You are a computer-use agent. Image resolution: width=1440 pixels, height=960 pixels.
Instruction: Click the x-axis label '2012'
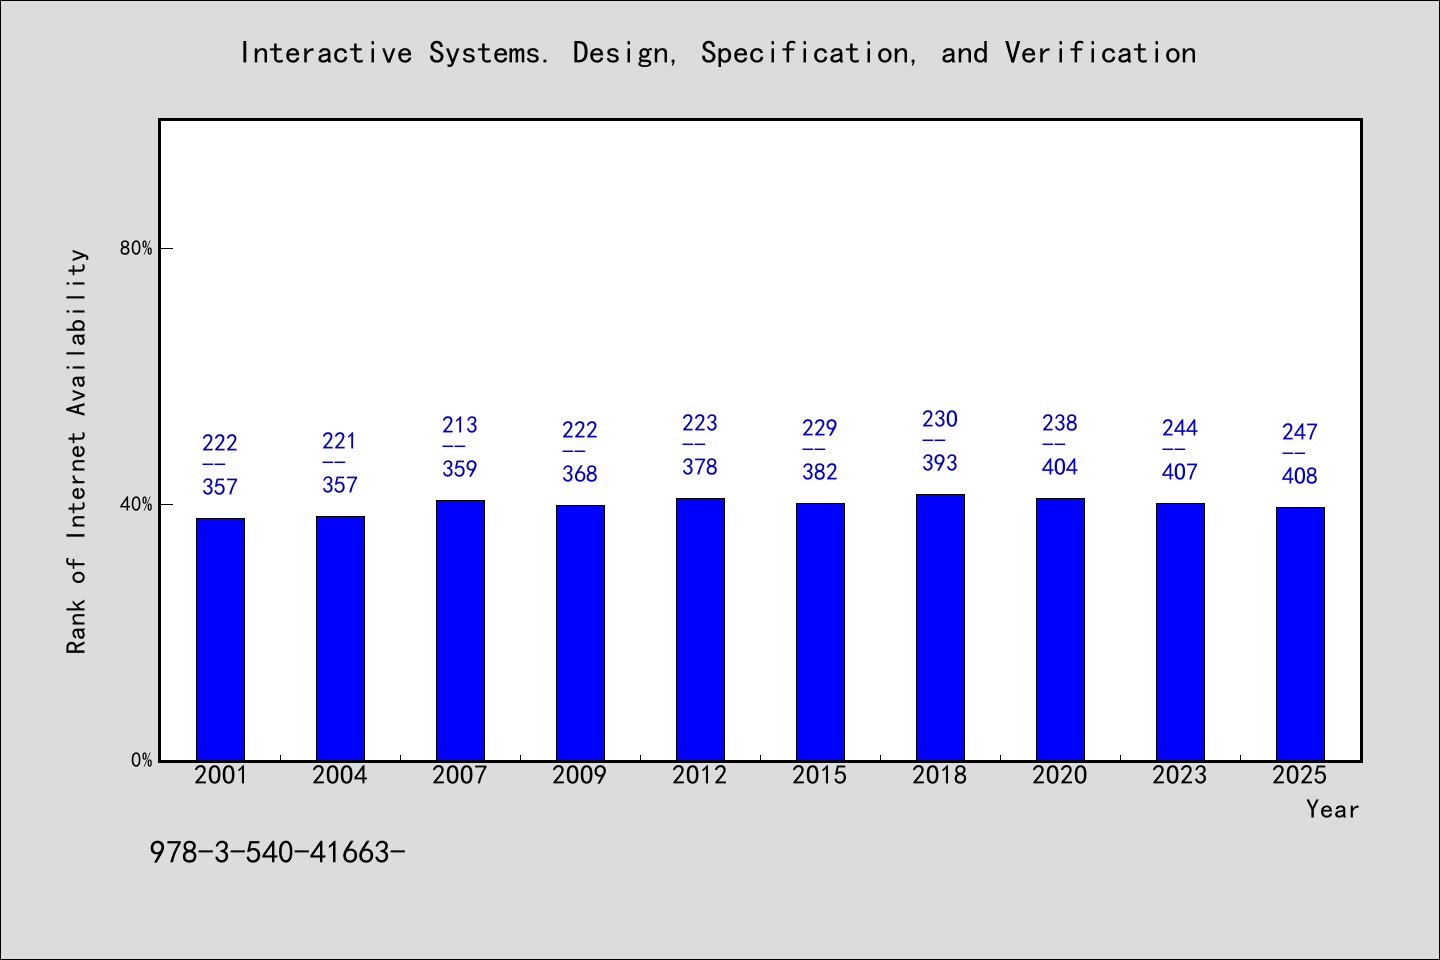[700, 775]
